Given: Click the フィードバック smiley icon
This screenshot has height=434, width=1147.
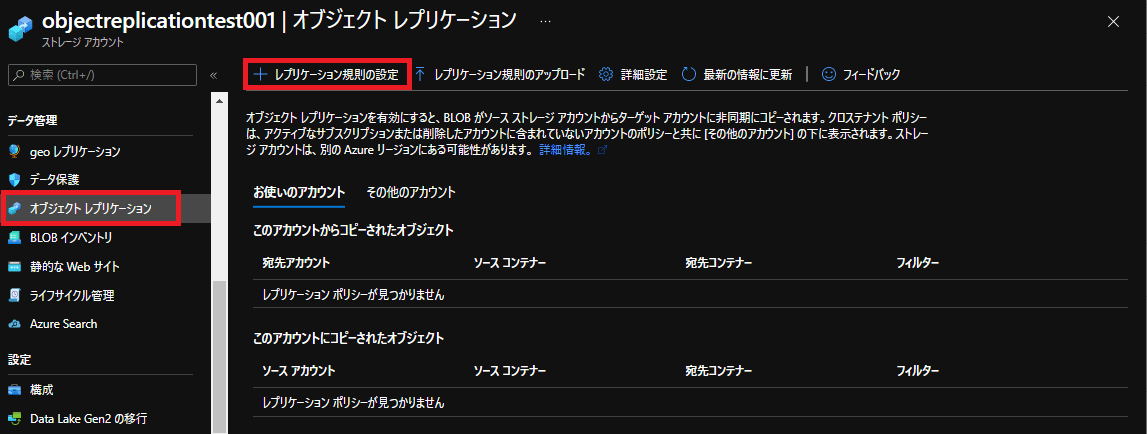Looking at the screenshot, I should [829, 74].
